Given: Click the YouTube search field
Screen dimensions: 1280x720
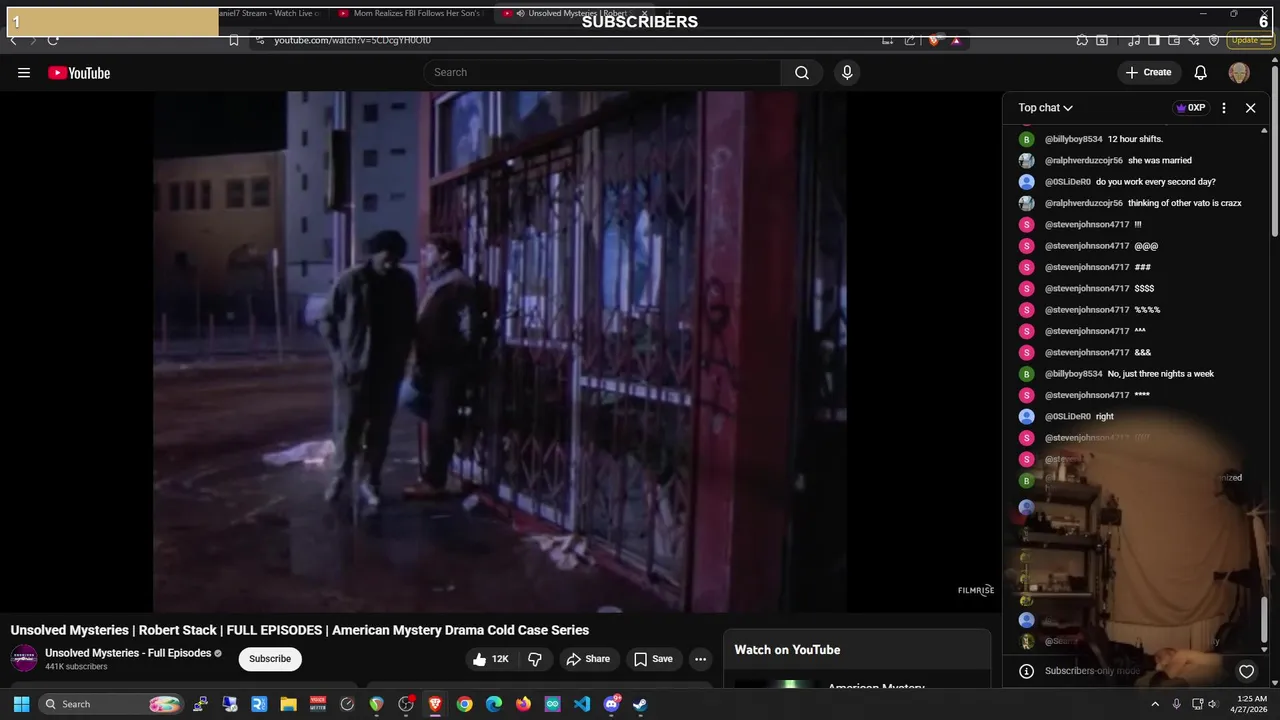Looking at the screenshot, I should (602, 72).
